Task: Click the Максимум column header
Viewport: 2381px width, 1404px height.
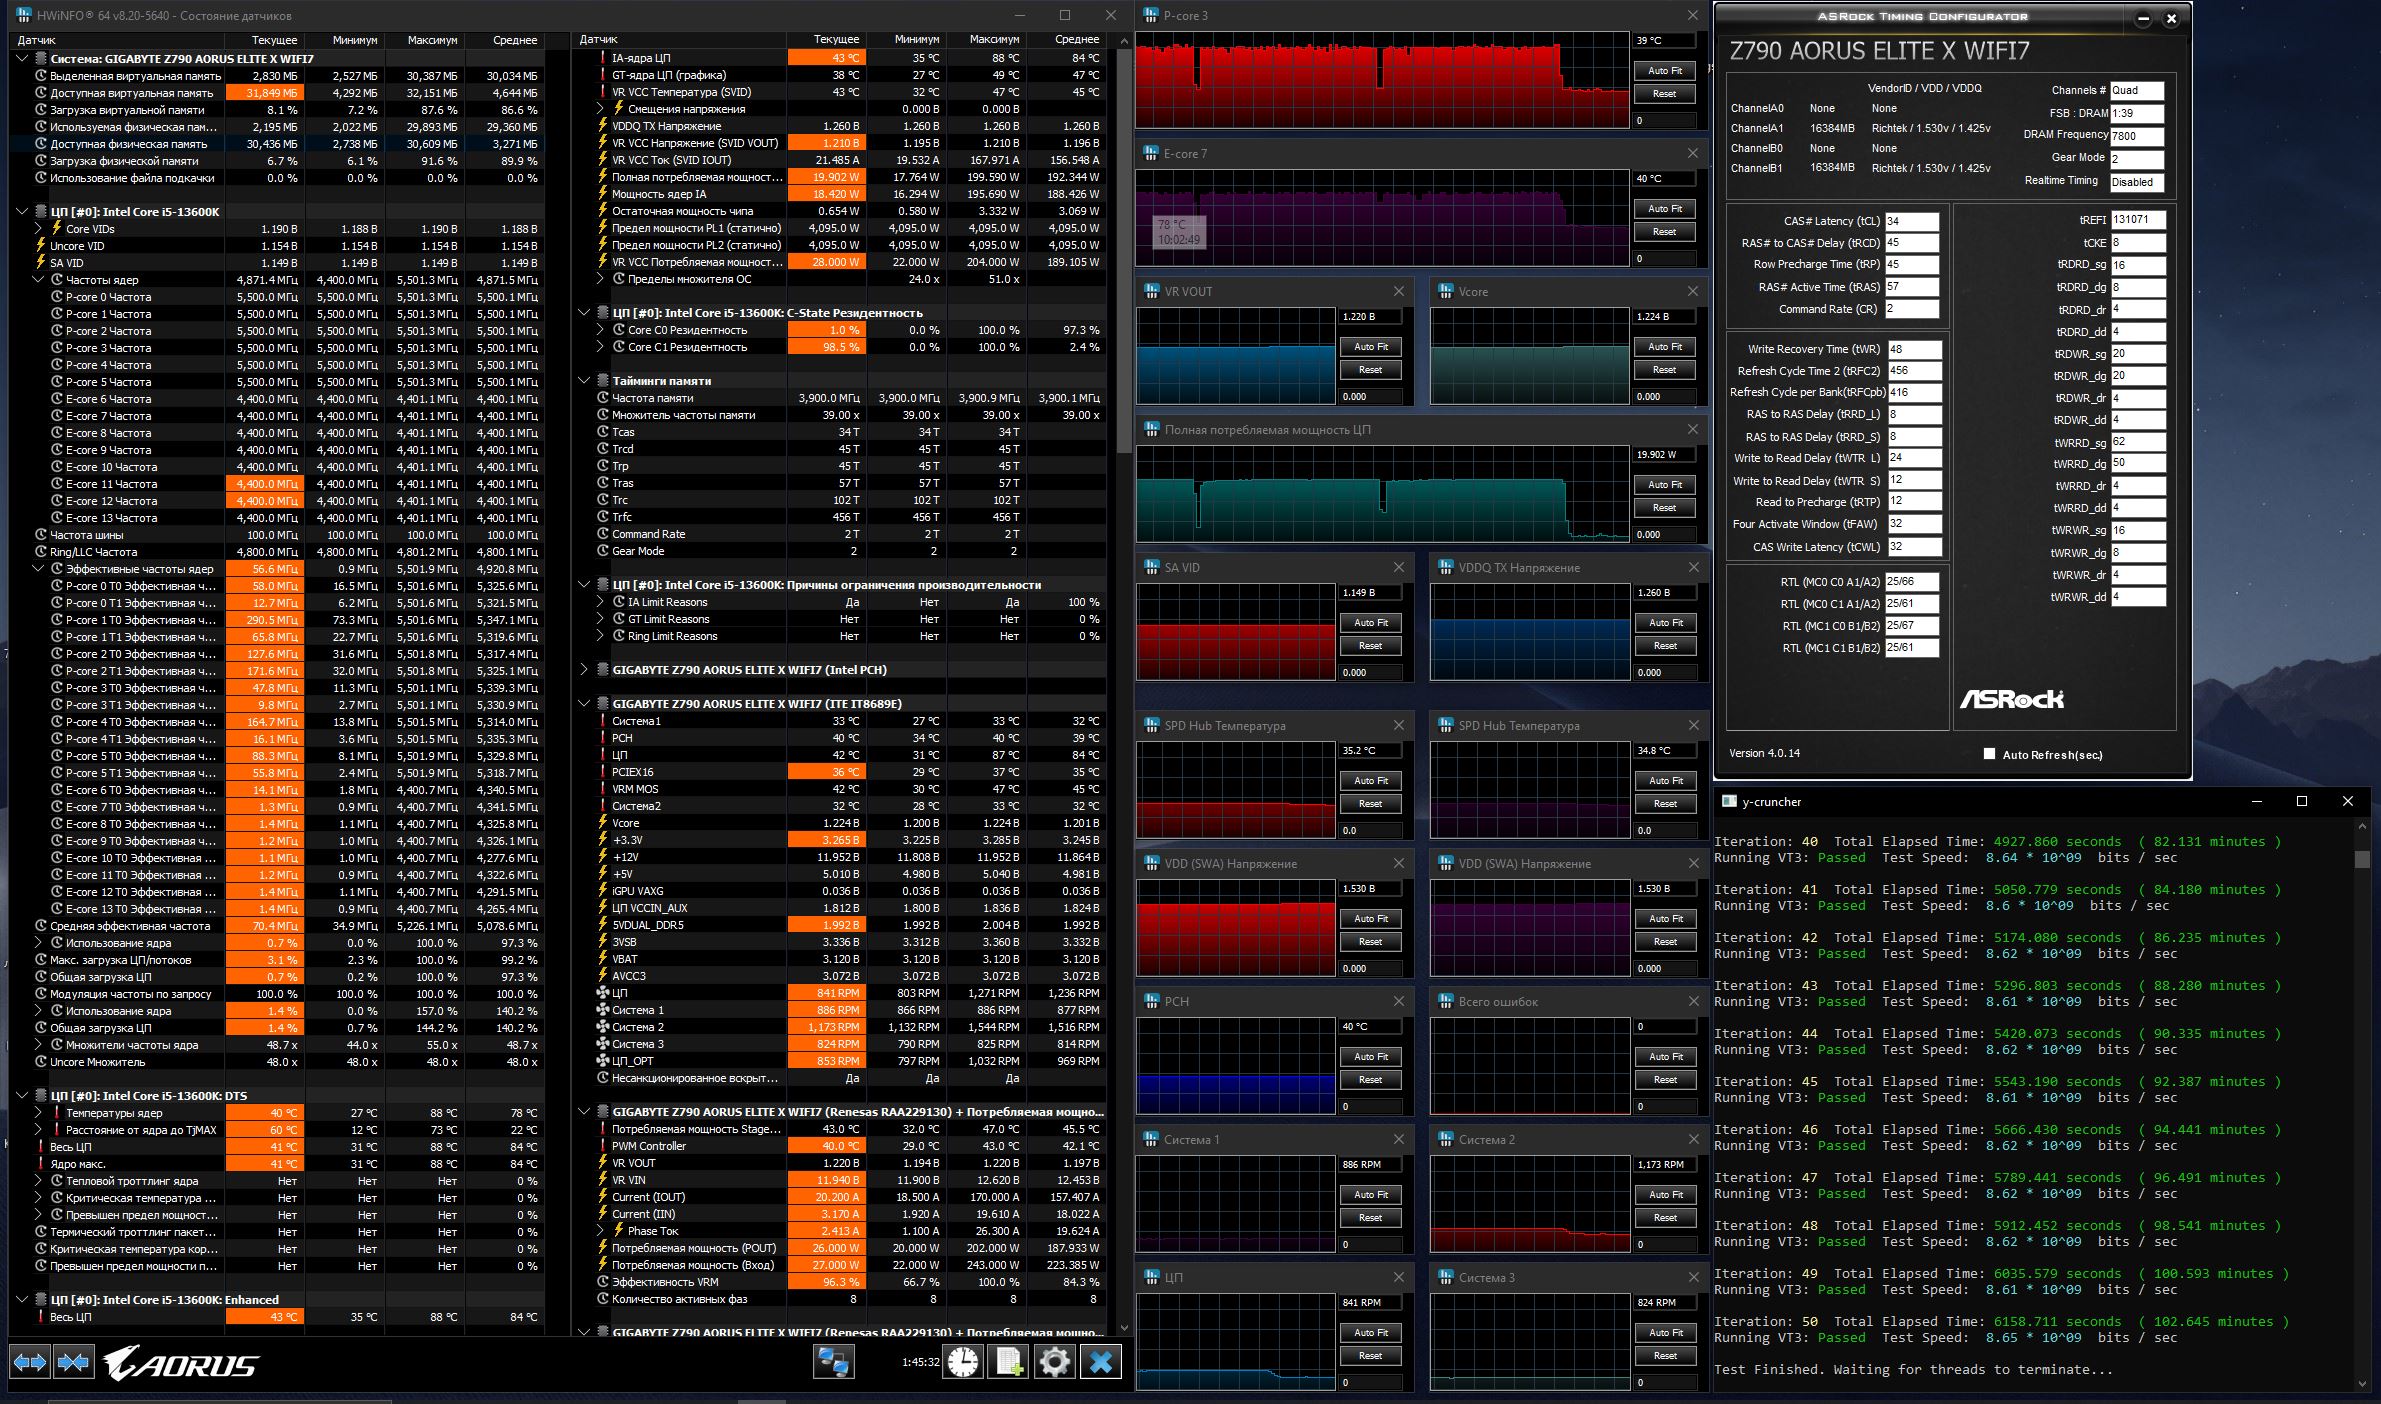Action: coord(432,40)
